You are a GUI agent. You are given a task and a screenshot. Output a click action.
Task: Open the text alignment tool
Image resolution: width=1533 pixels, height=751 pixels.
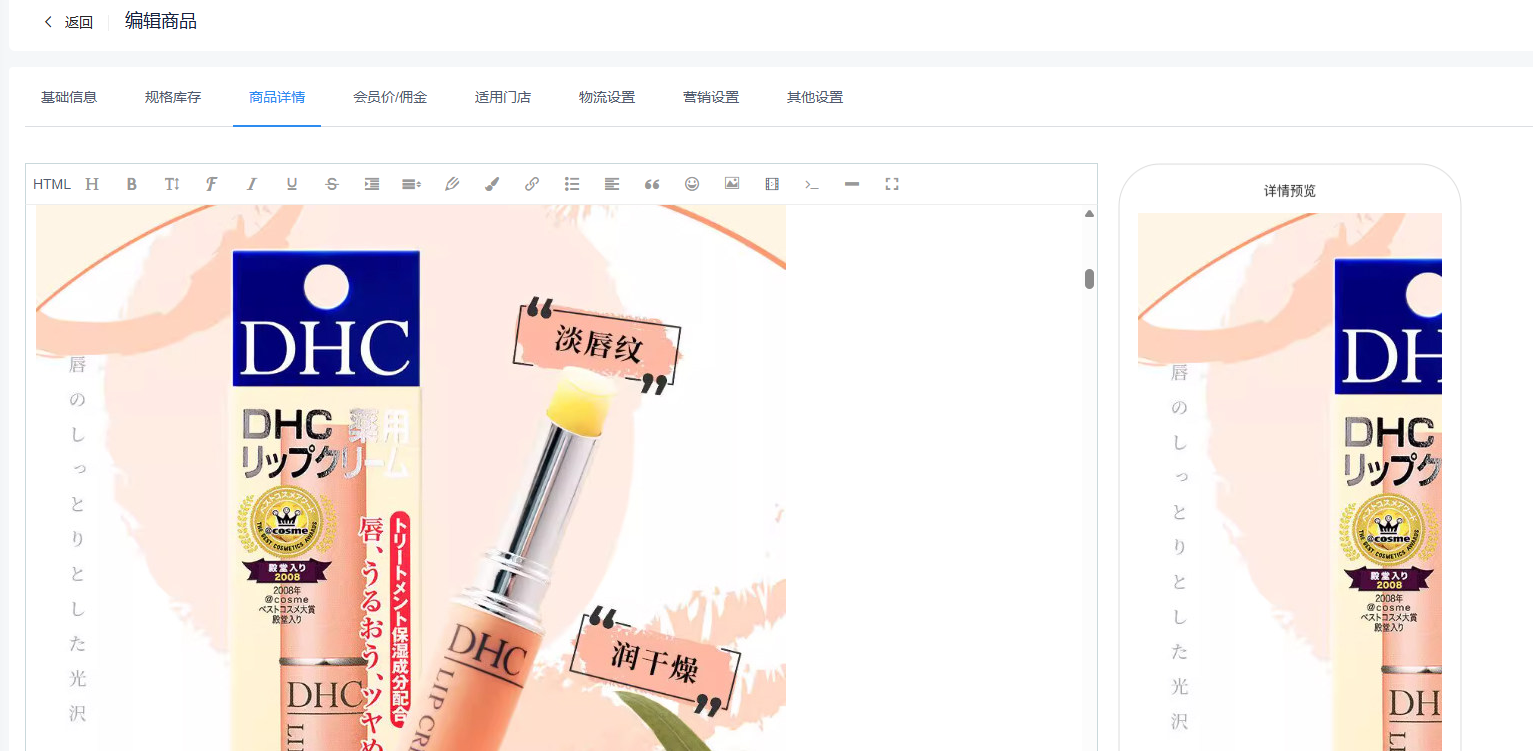pyautogui.click(x=612, y=184)
